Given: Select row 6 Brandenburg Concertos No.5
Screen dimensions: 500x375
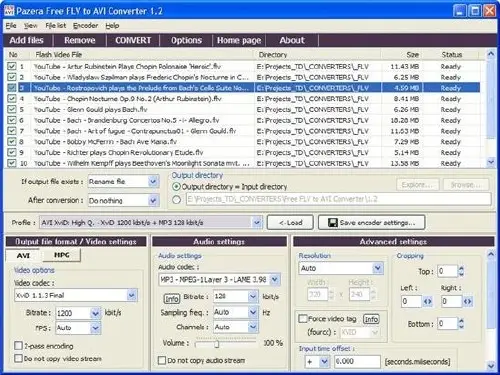Looking at the screenshot, I should (243, 120).
